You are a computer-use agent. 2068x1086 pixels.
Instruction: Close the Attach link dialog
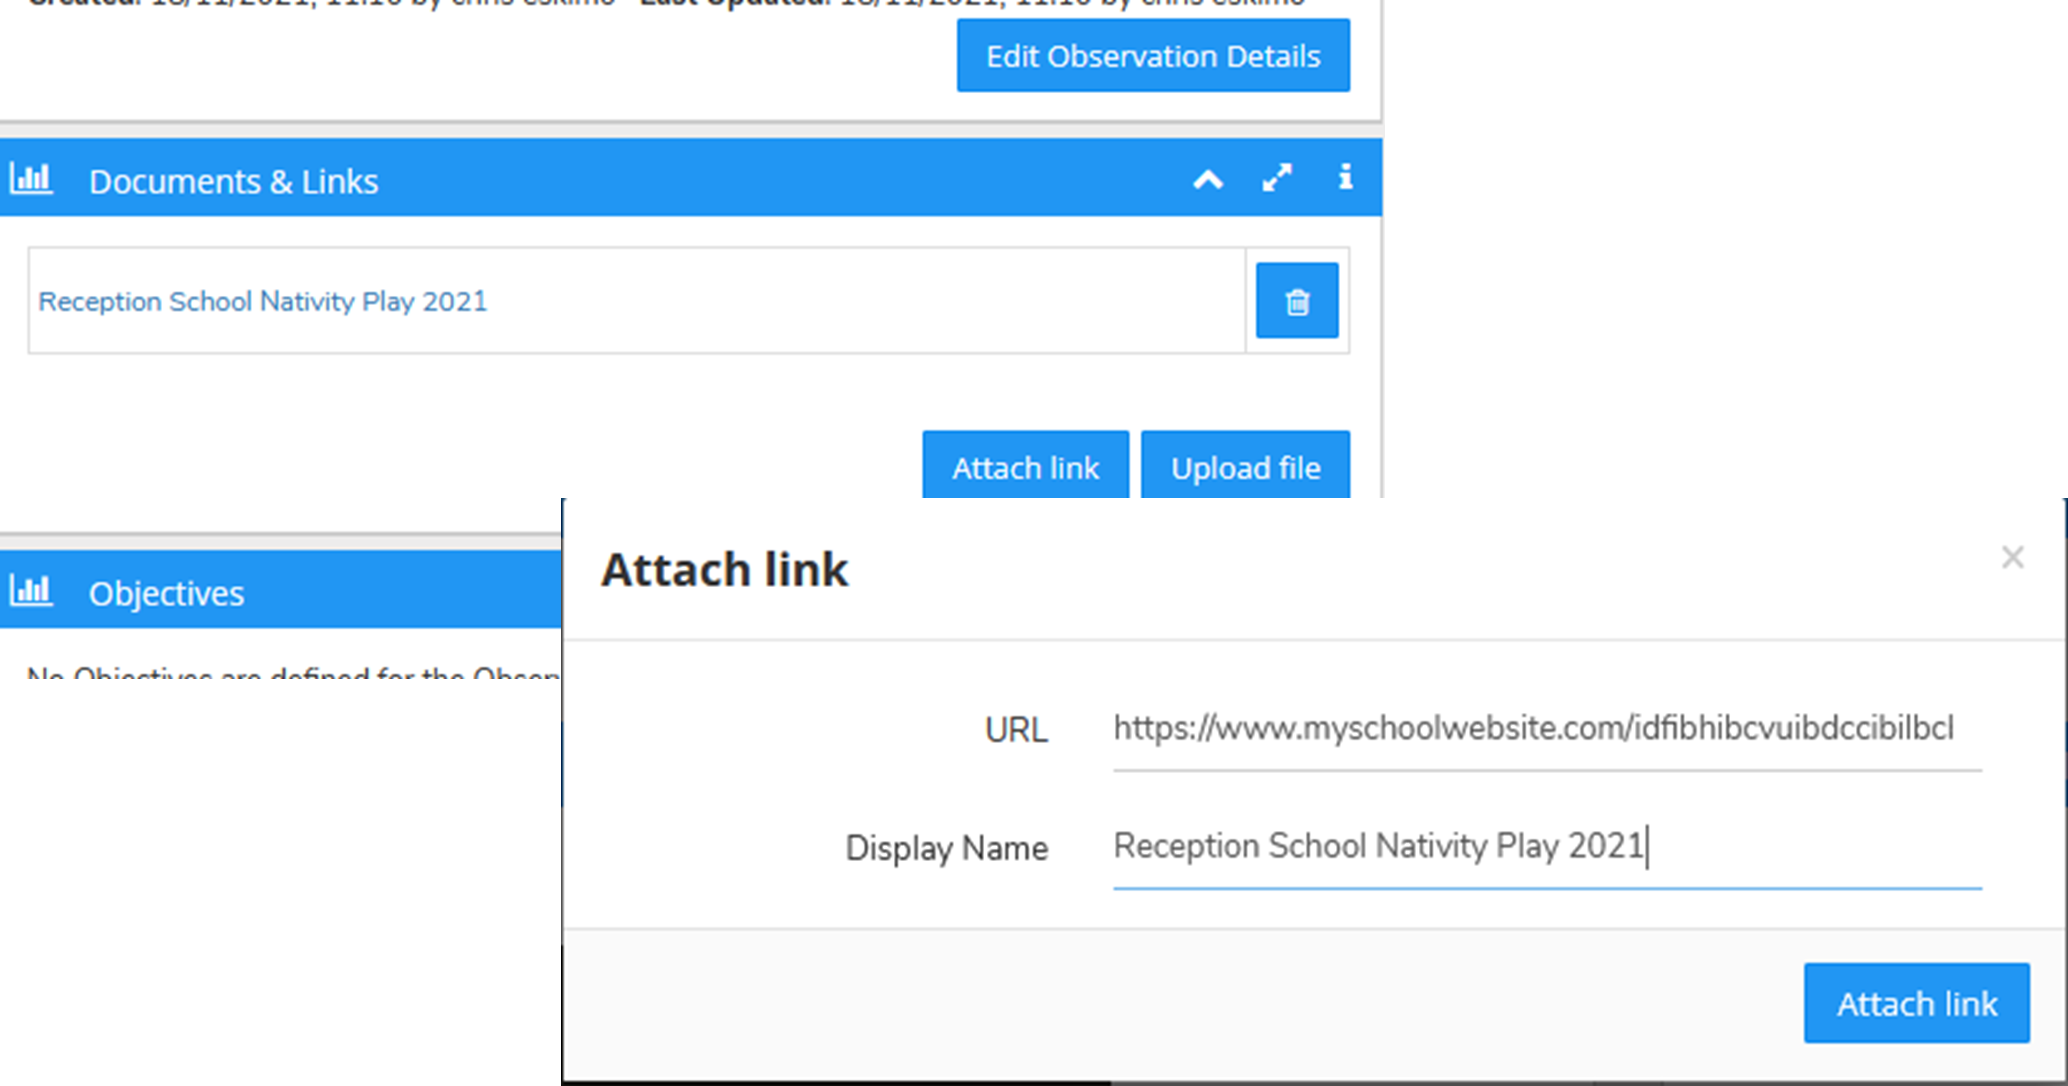(2012, 557)
